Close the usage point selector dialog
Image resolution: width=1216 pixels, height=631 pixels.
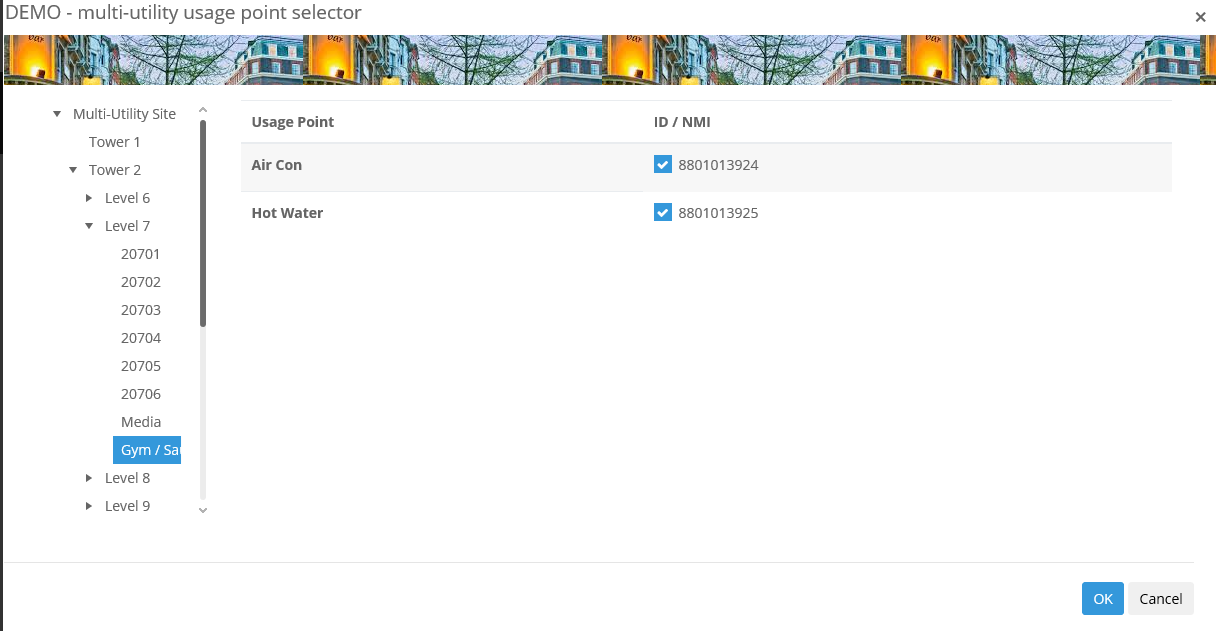coord(1200,17)
